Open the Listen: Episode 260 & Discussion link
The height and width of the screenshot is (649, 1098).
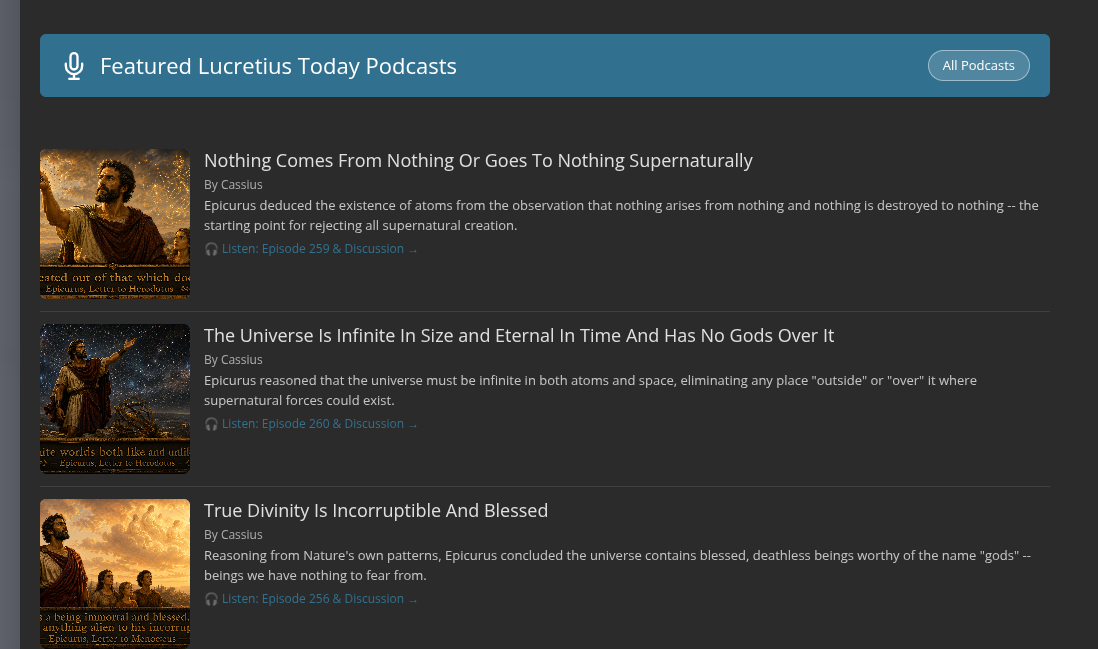coord(312,424)
